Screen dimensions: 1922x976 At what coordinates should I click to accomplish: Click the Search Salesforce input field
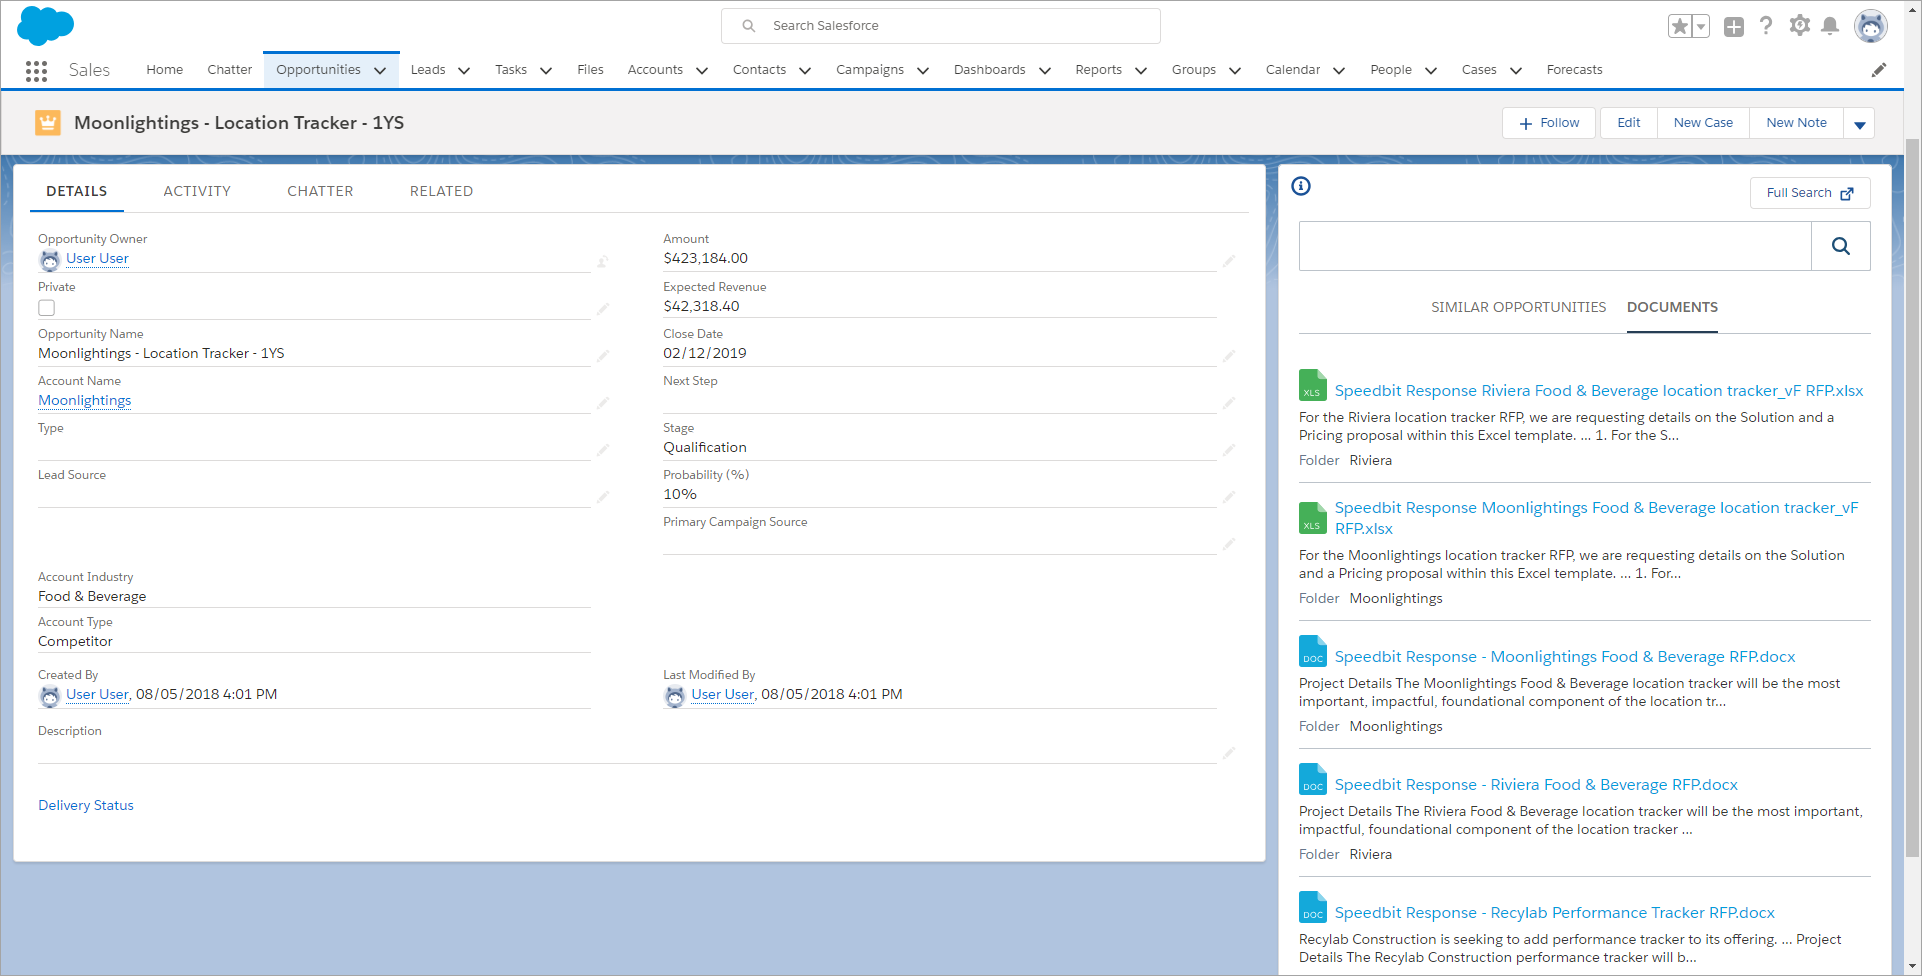tap(941, 26)
